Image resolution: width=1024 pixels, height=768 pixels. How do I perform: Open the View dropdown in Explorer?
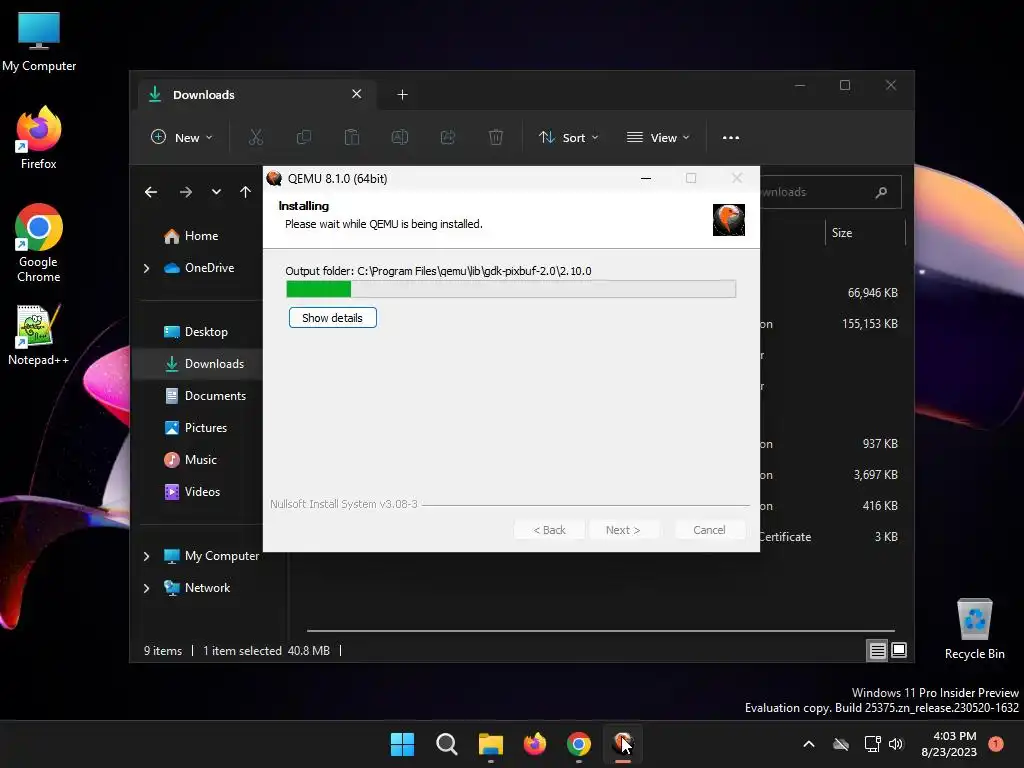(x=658, y=137)
